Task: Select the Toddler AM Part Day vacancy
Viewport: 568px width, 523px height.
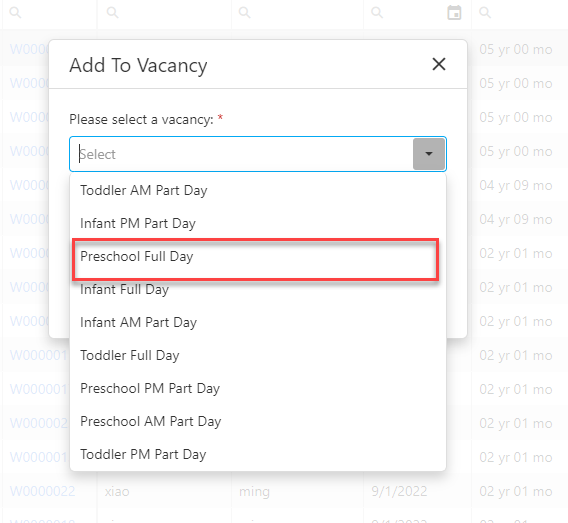Action: tap(258, 190)
